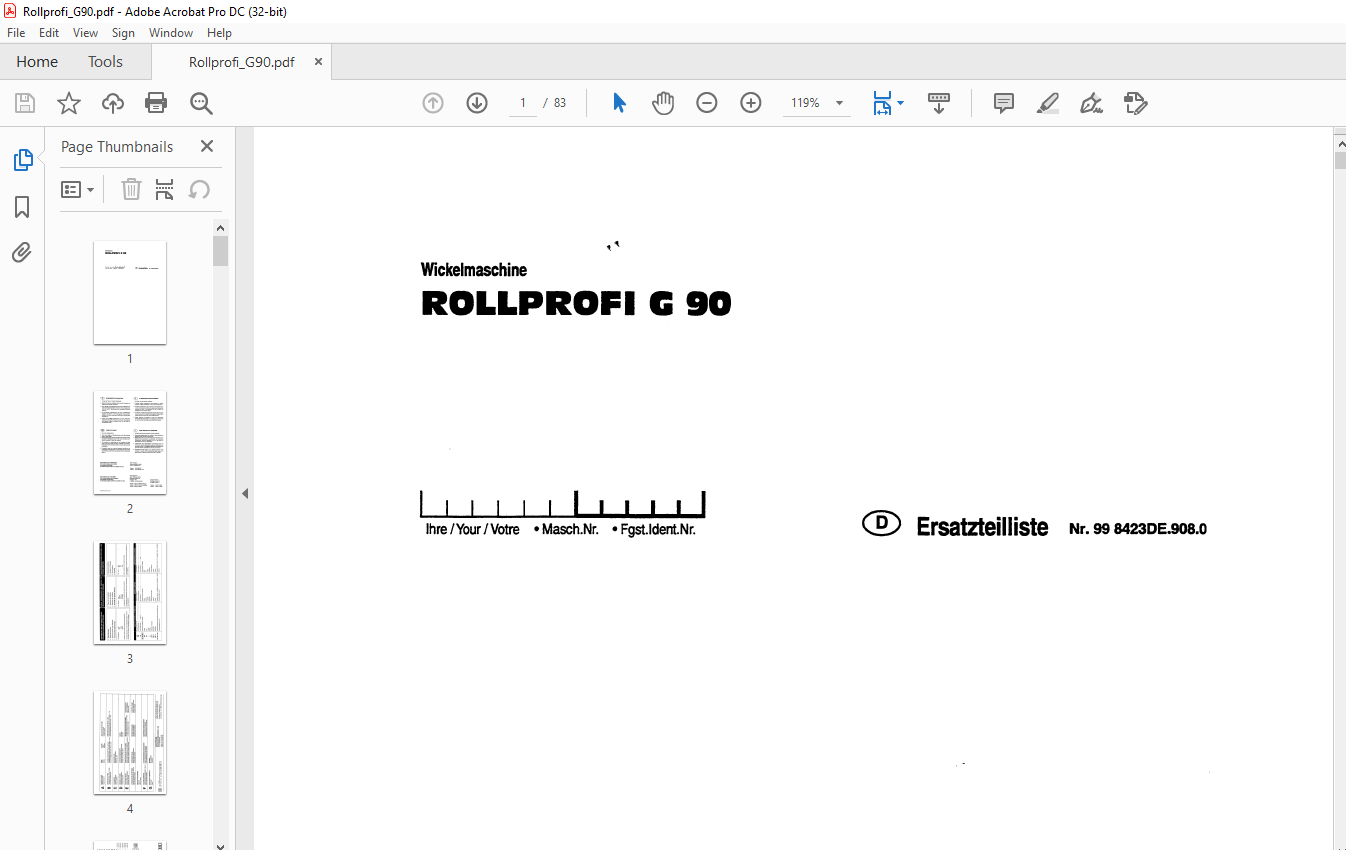
Task: Select page 4 thumbnail
Action: click(x=130, y=742)
